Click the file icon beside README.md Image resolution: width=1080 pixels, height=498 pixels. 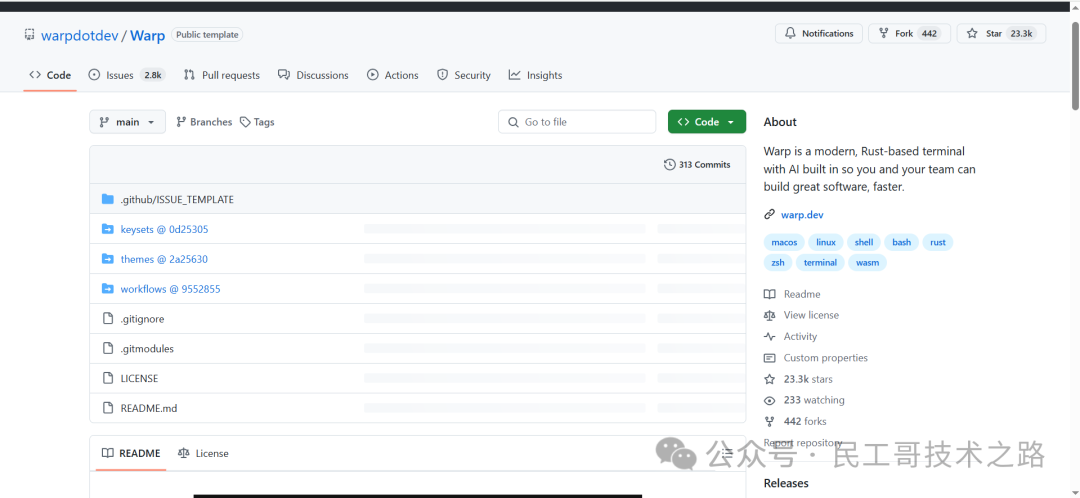click(x=107, y=408)
